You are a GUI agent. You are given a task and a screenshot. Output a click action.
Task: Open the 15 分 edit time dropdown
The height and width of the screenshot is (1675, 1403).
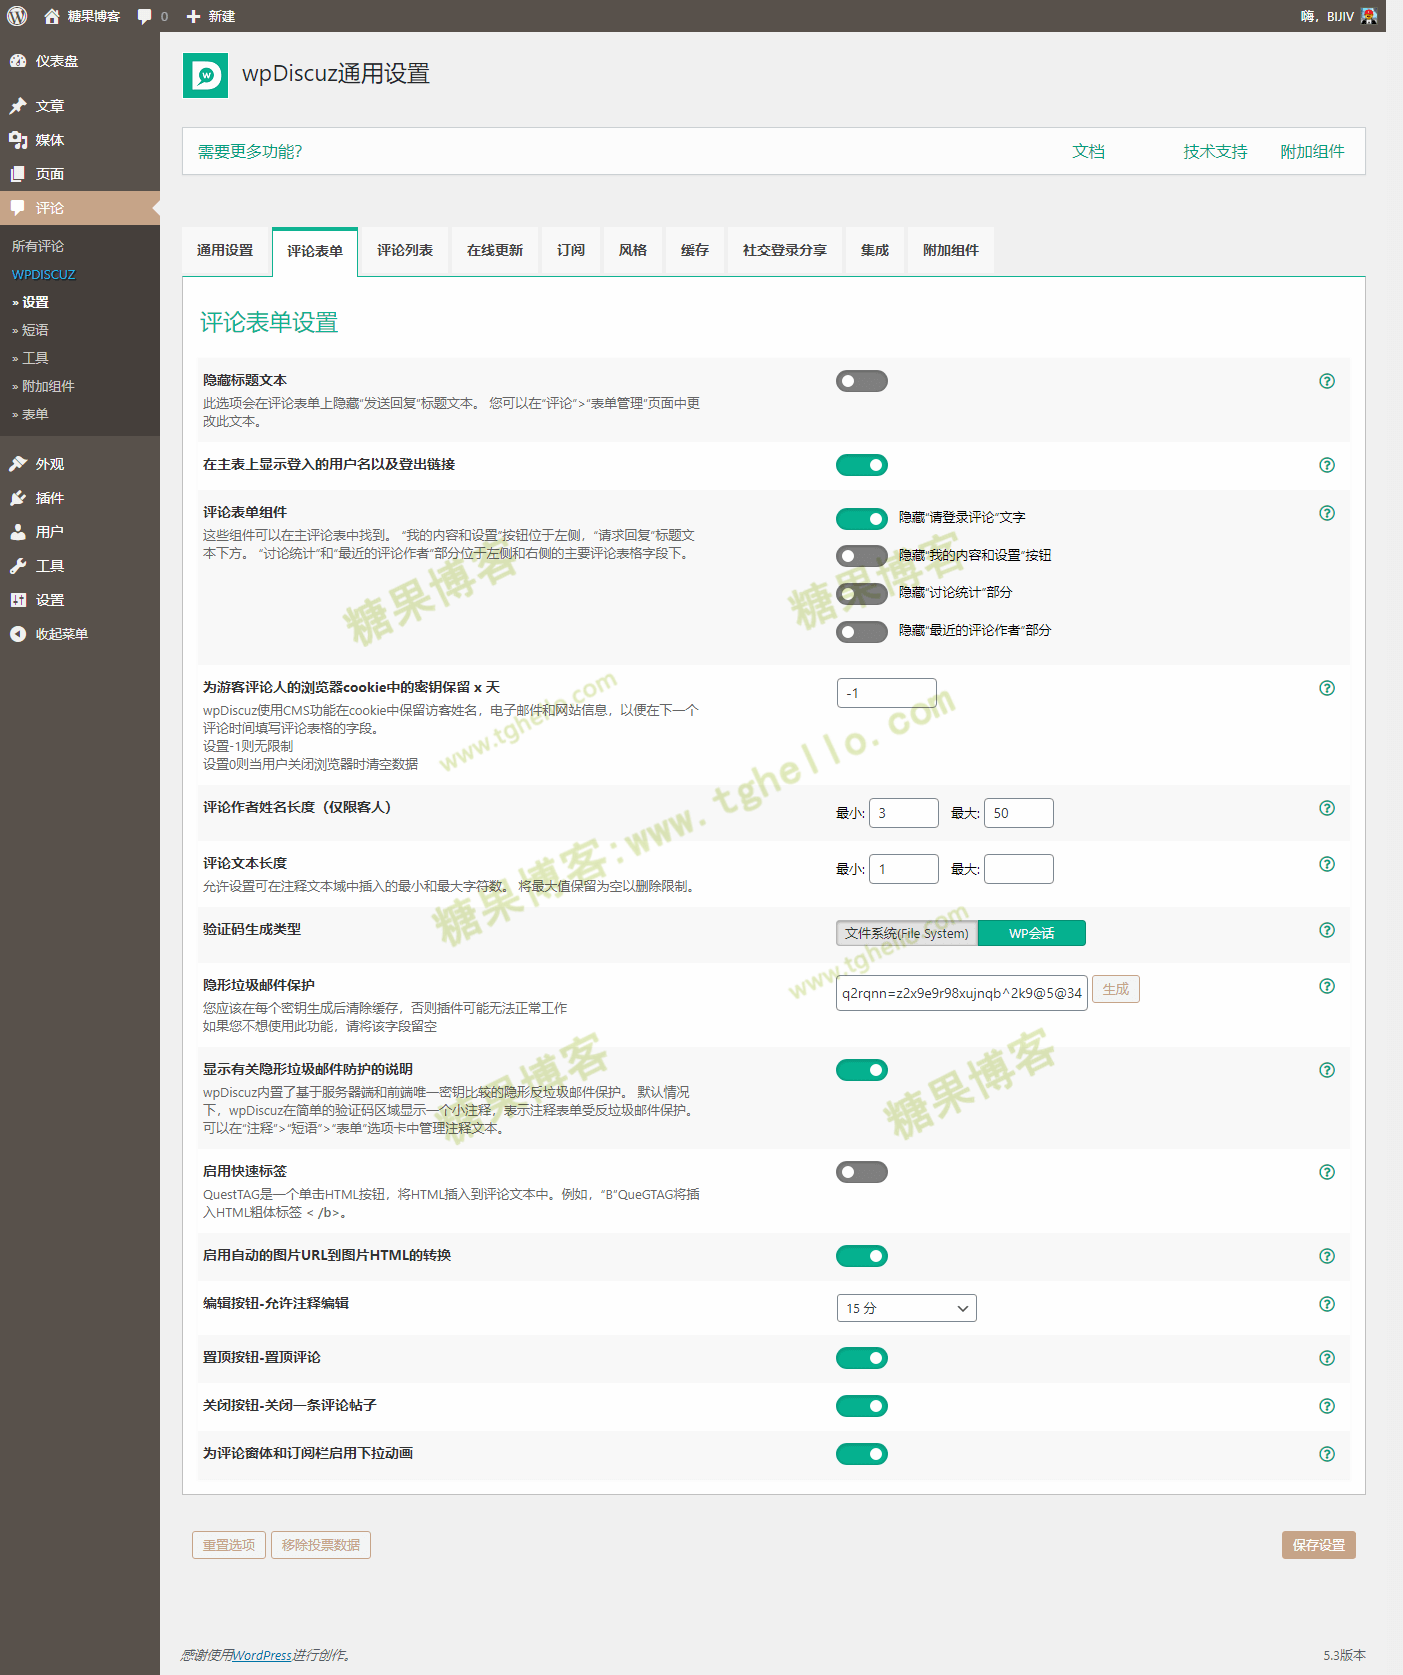coord(906,1308)
